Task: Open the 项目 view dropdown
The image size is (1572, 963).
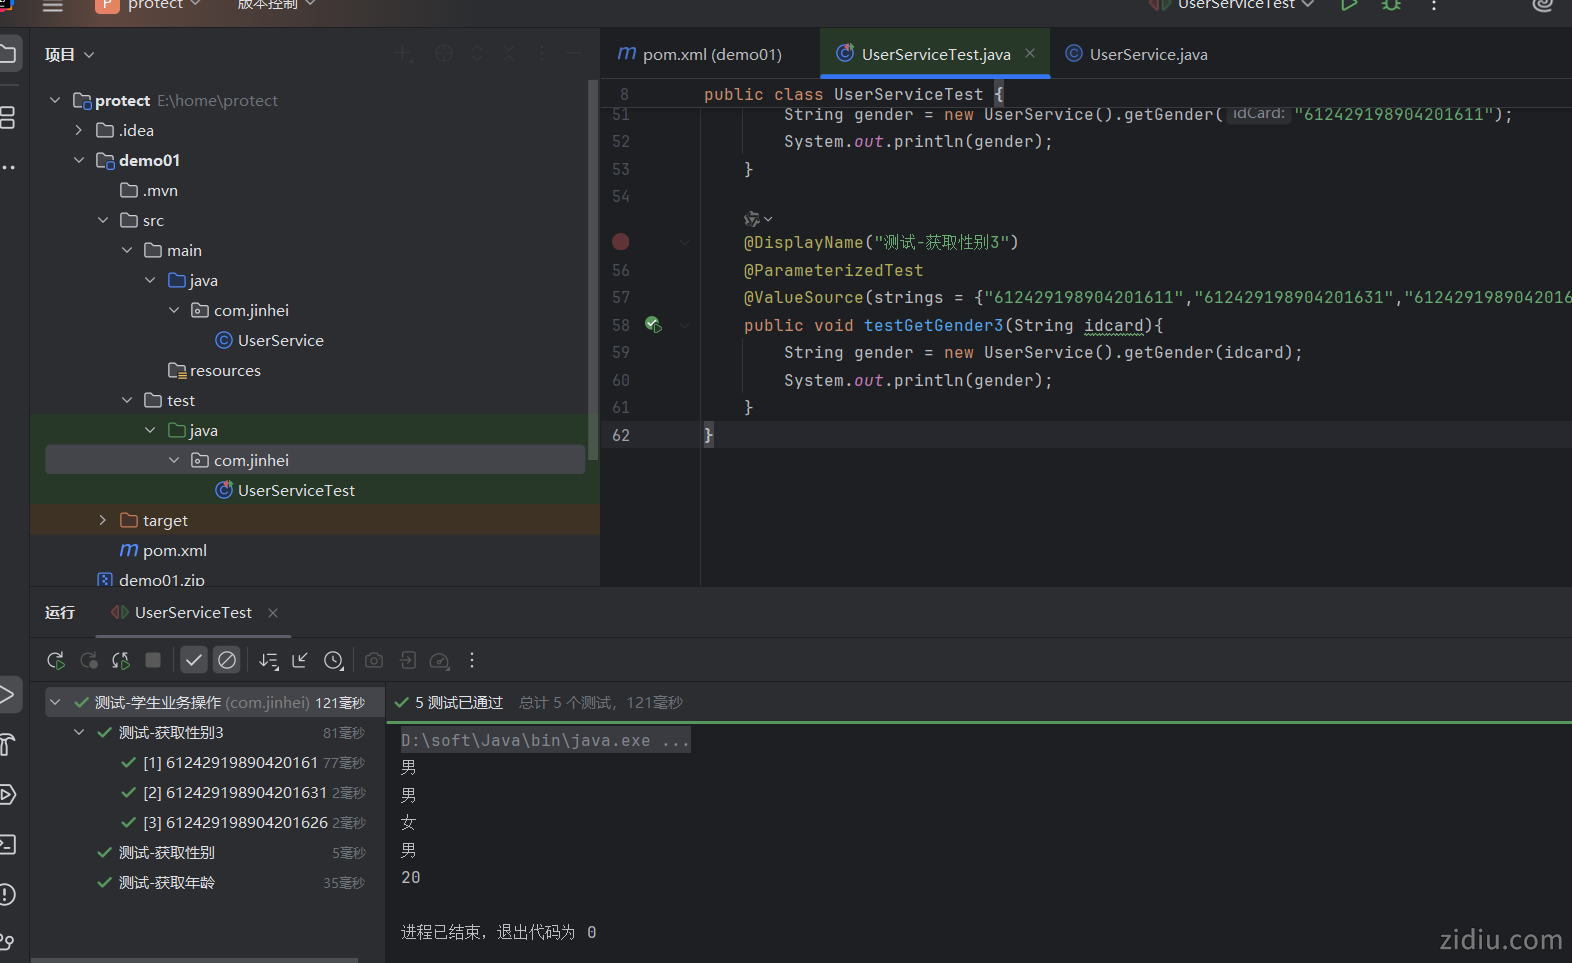Action: (x=70, y=55)
